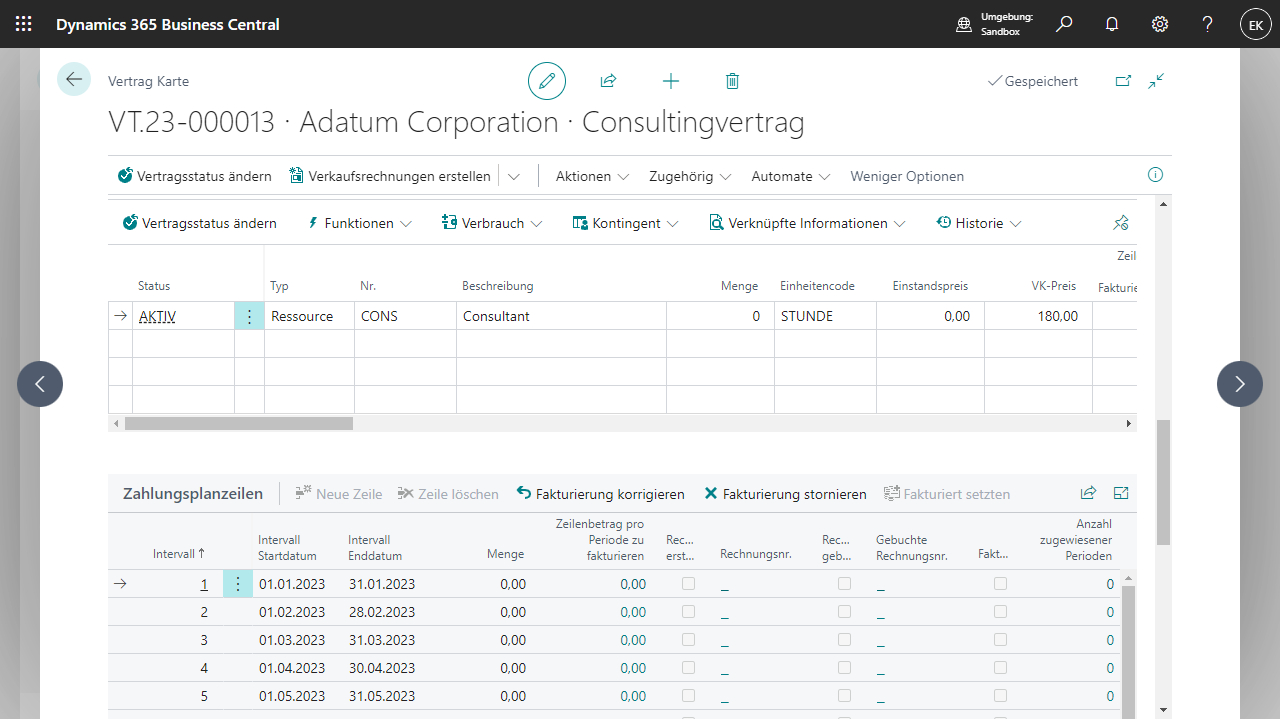
Task: Click Dynamics 365 Business Central title
Action: click(168, 24)
